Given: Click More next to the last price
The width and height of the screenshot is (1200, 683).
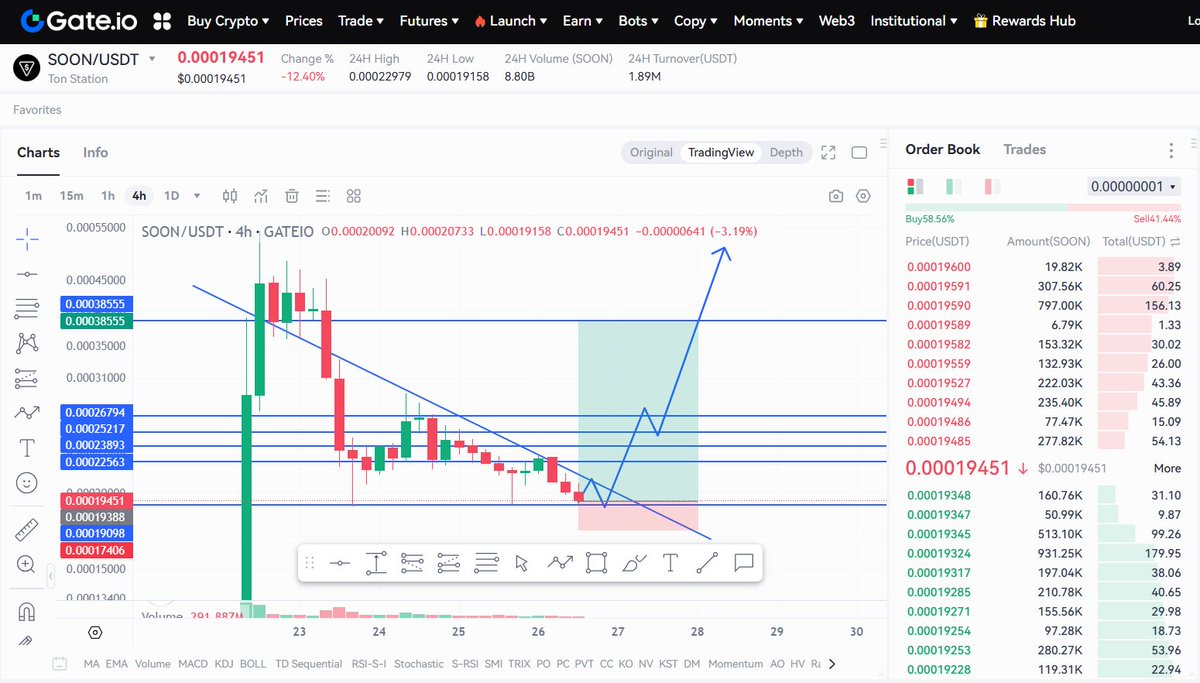Looking at the screenshot, I should 1167,468.
